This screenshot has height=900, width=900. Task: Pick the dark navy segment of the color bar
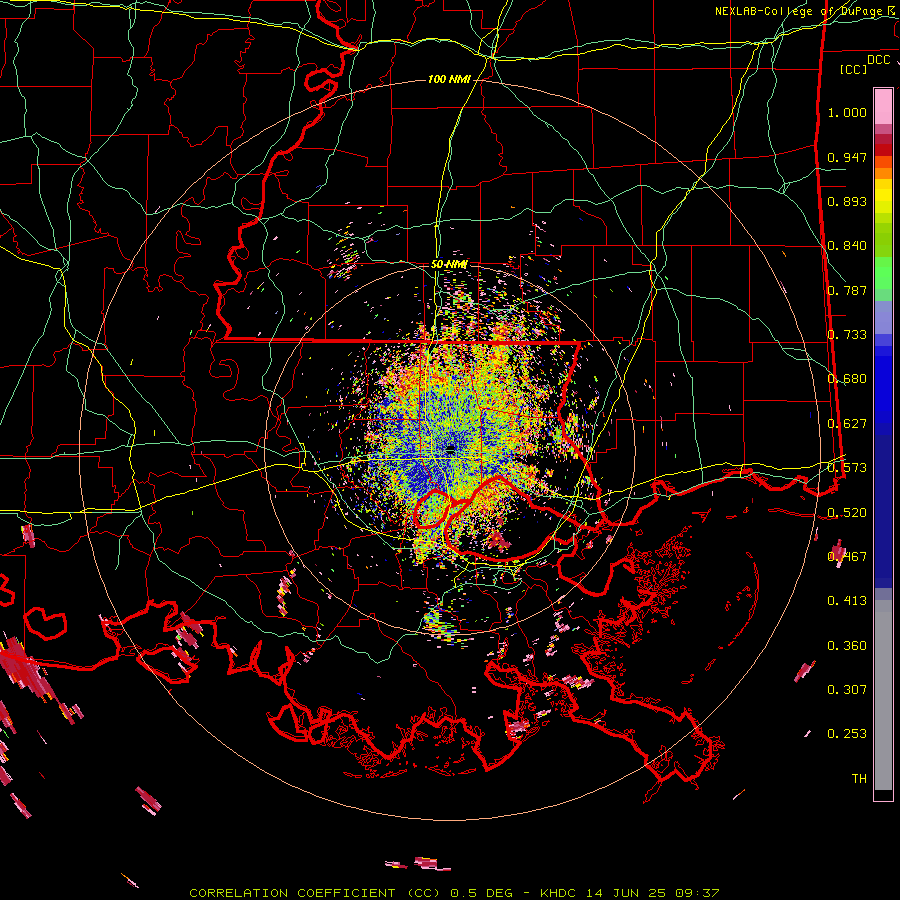(883, 505)
